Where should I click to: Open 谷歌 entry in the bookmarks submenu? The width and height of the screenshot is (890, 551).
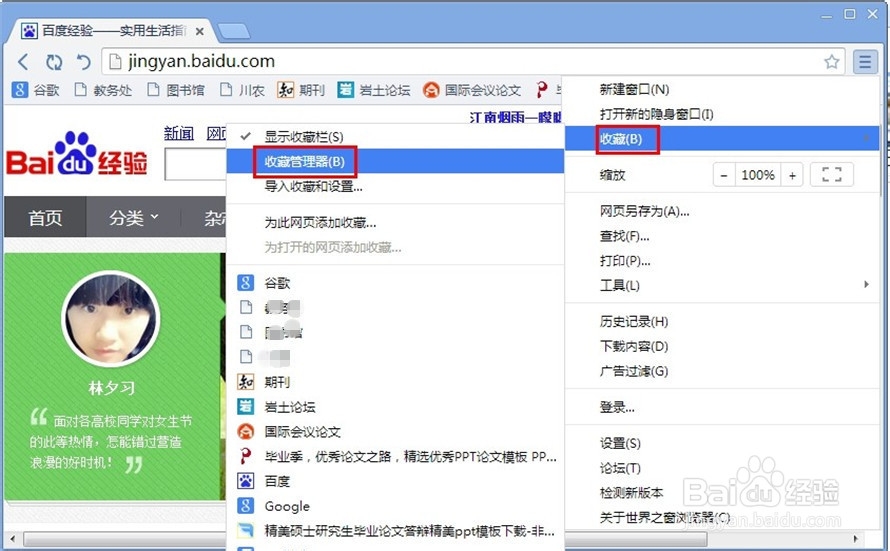tap(395, 283)
